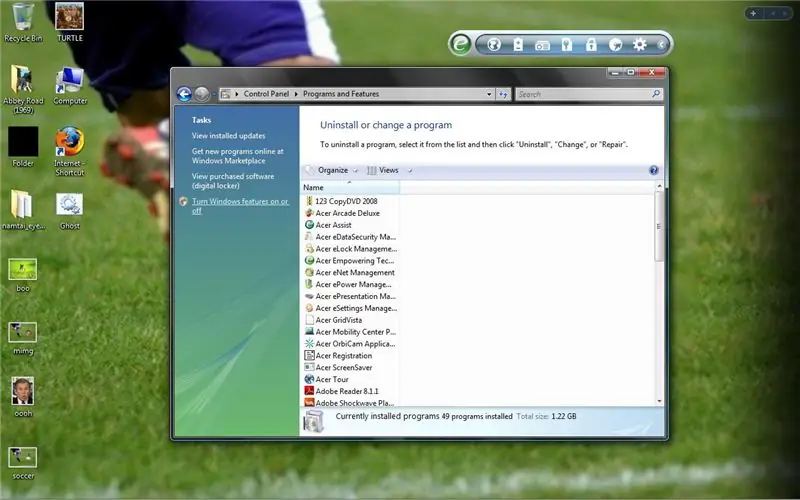The image size is (800, 500).
Task: Click Control Panel in the address breadcrumb
Action: pyautogui.click(x=266, y=94)
